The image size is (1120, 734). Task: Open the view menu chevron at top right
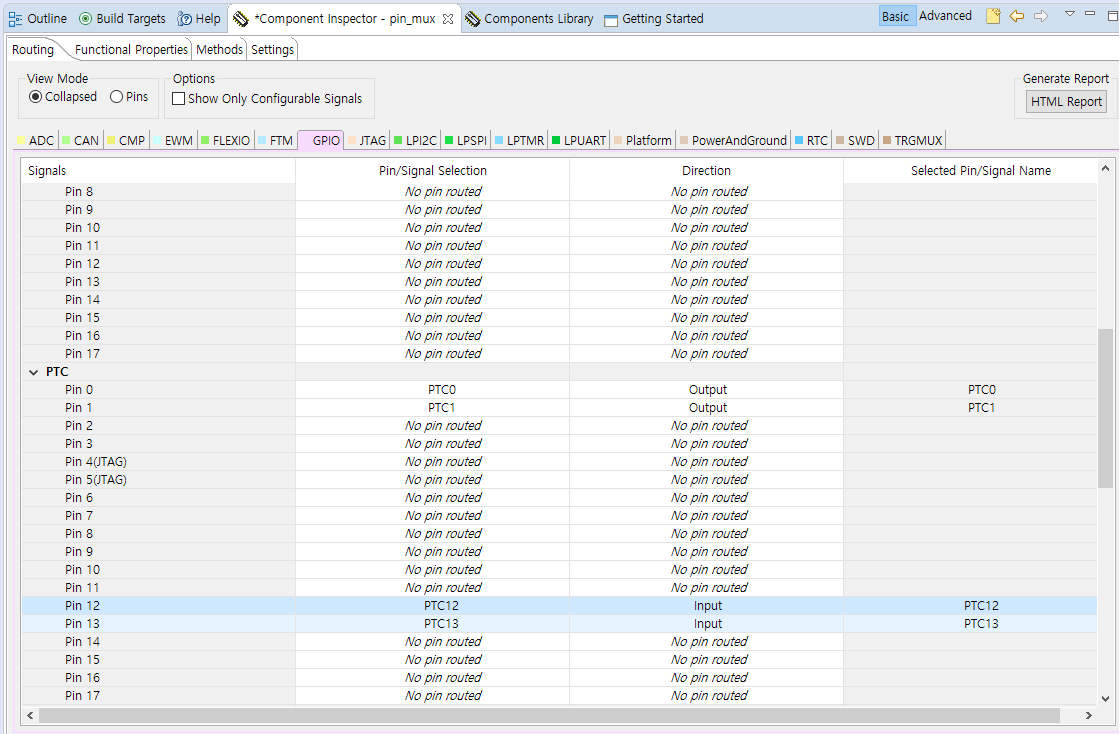point(1070,16)
